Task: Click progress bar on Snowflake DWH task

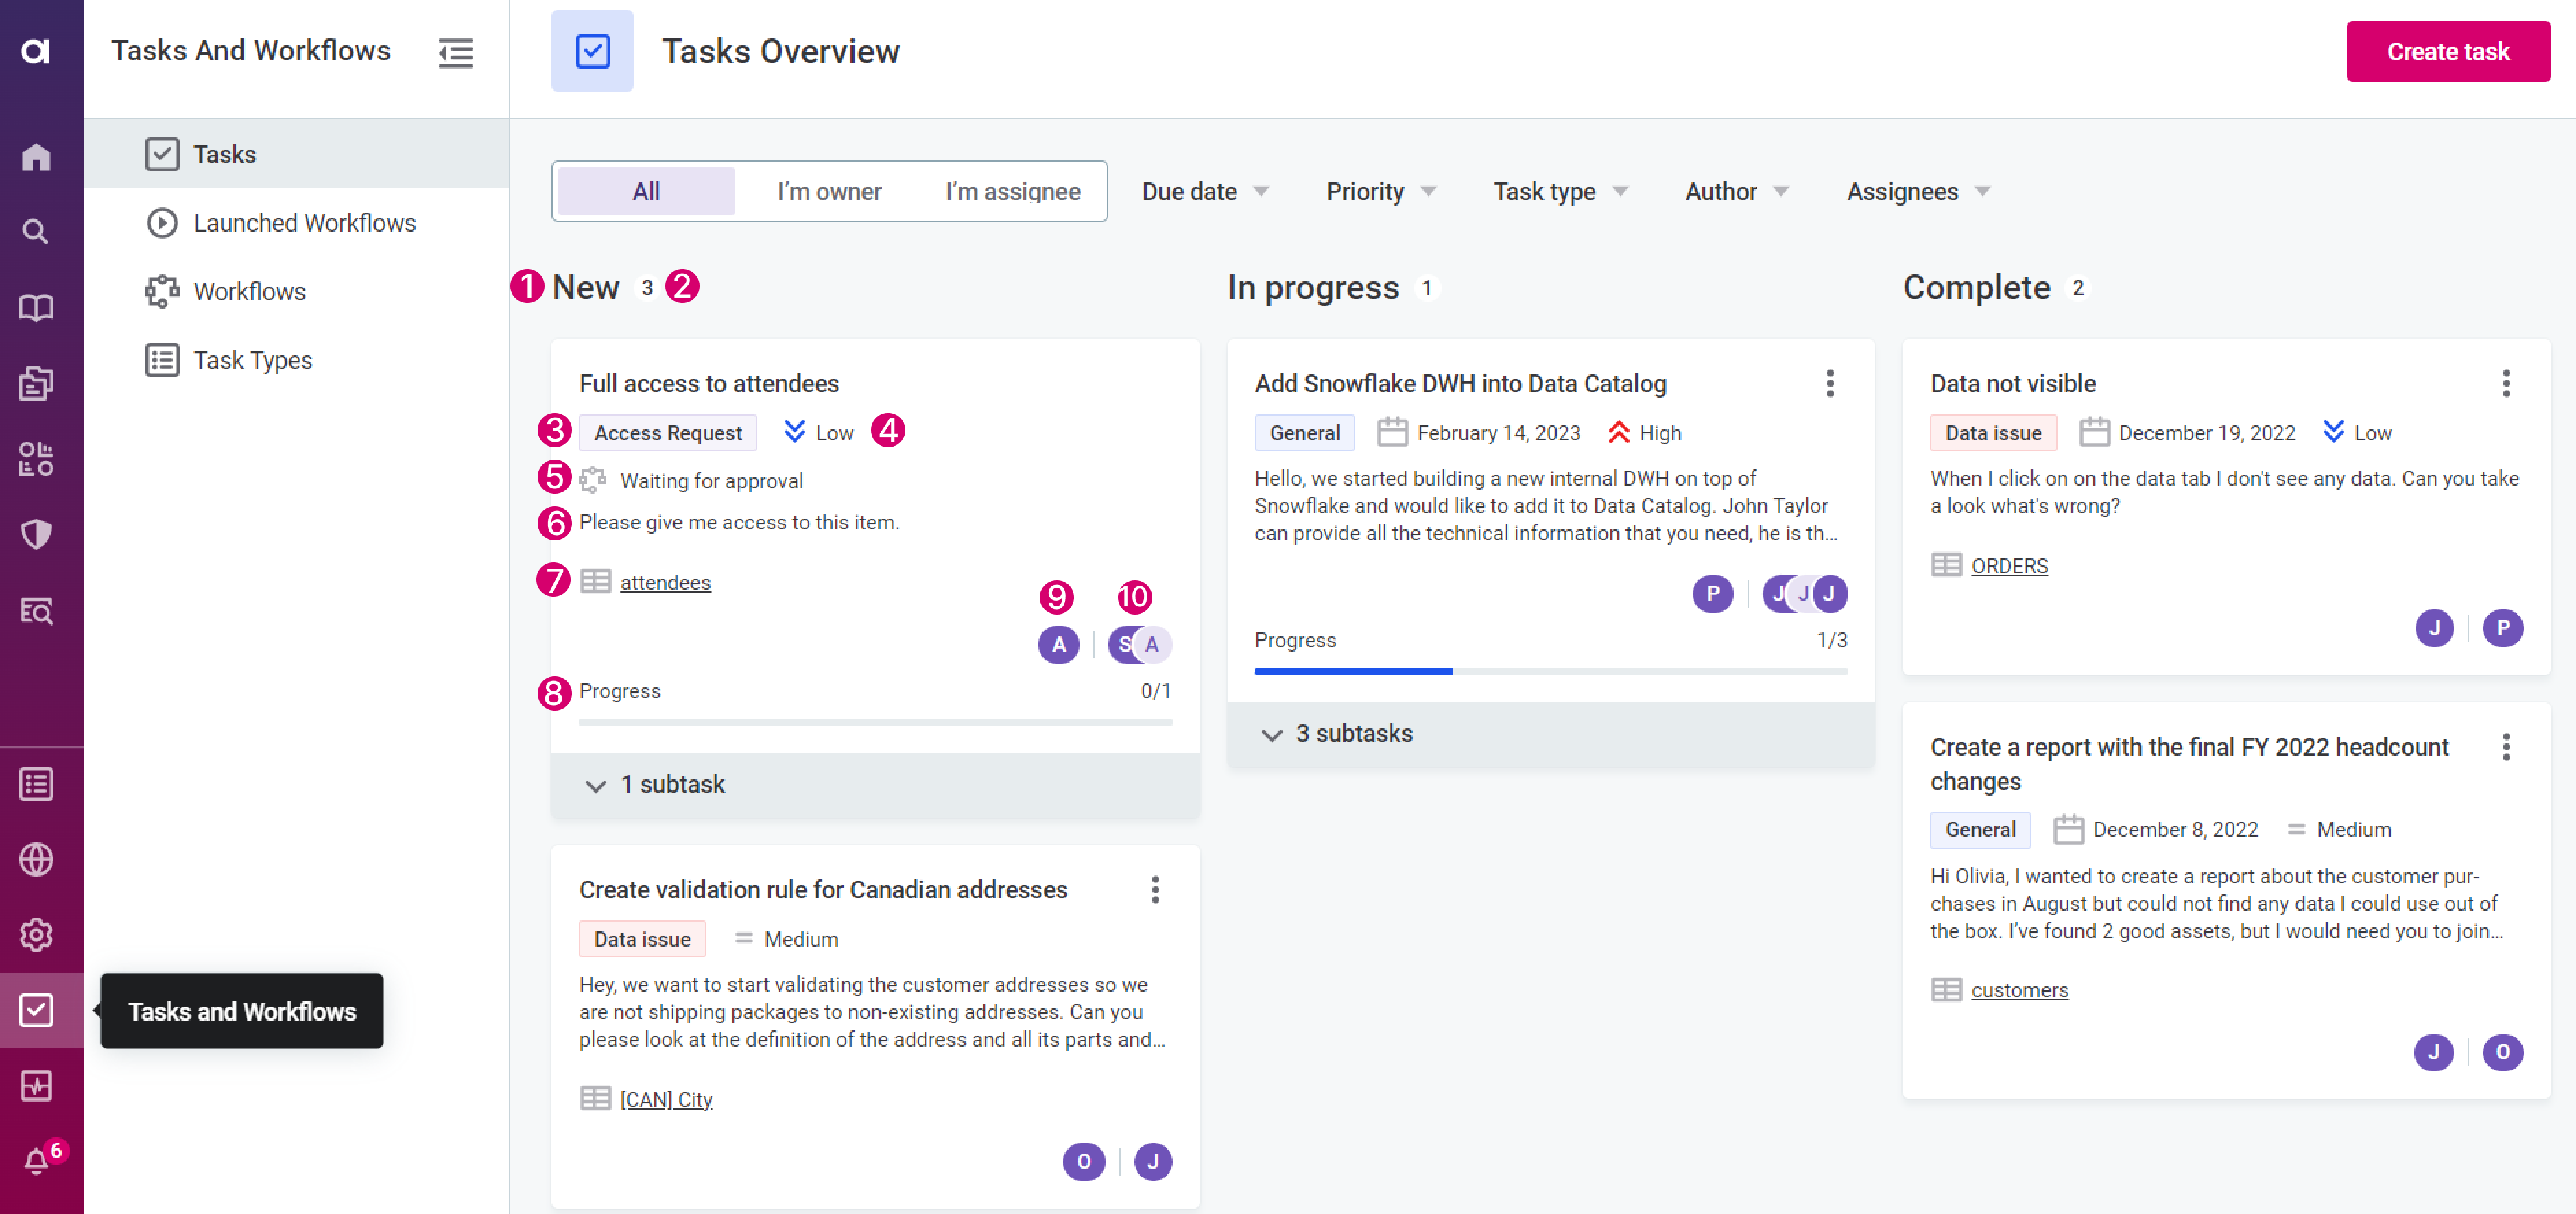Action: coord(1550,672)
